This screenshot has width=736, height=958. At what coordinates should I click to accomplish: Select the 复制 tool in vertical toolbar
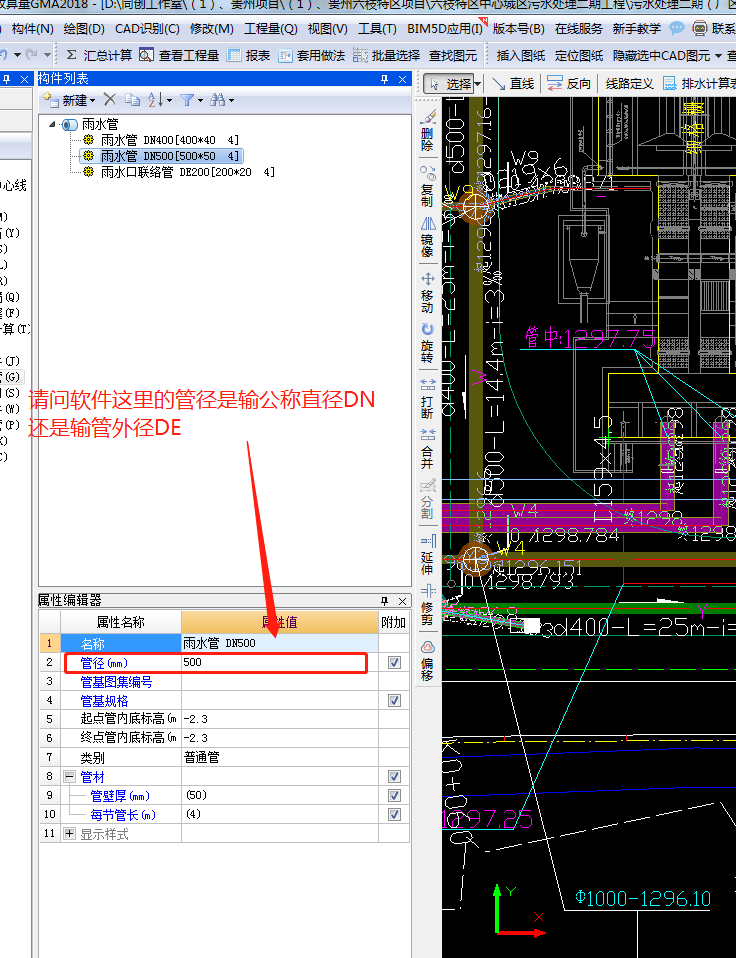click(428, 186)
